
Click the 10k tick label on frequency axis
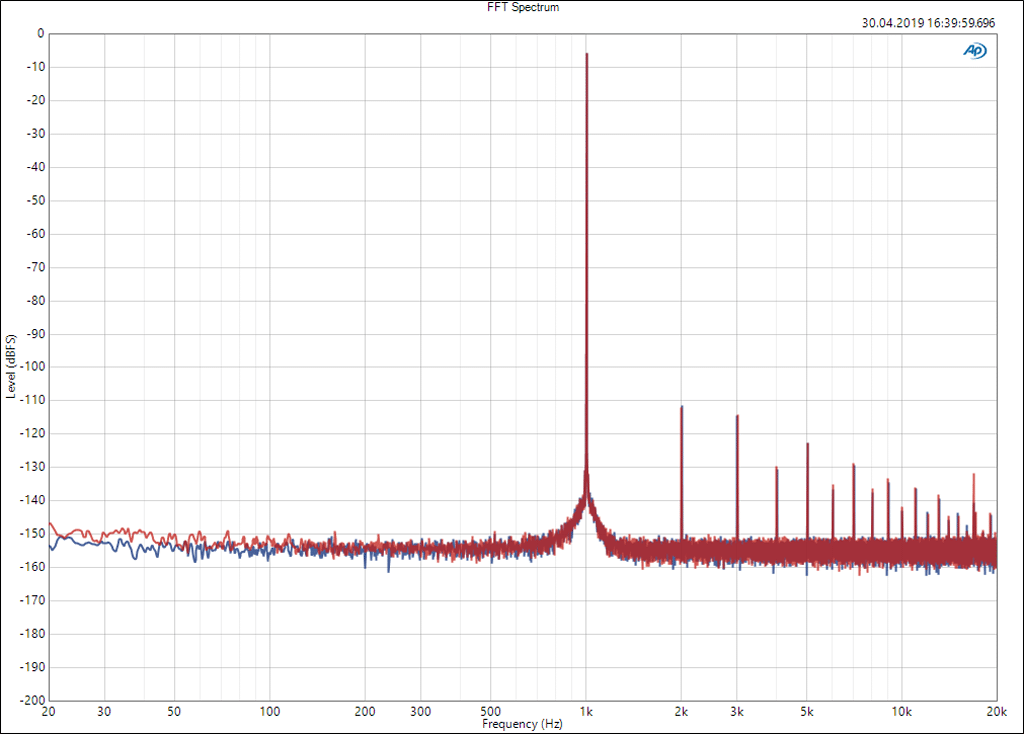point(901,712)
